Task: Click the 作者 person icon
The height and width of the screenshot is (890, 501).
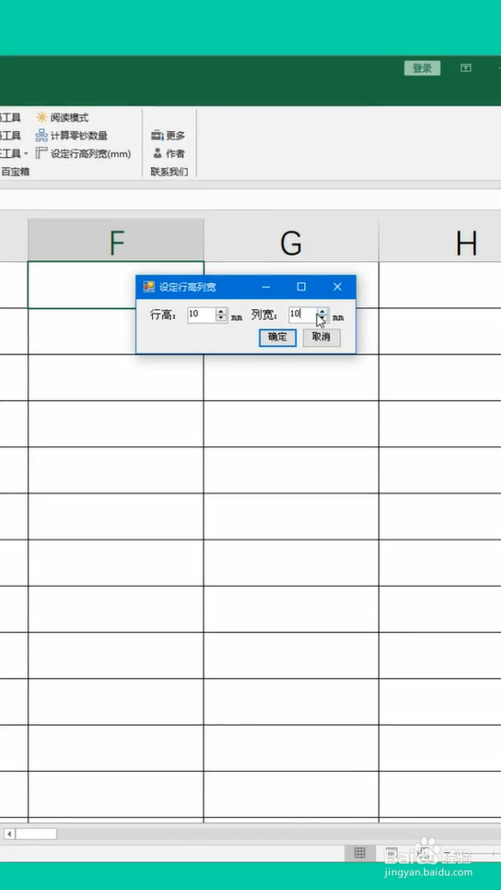Action: point(158,153)
